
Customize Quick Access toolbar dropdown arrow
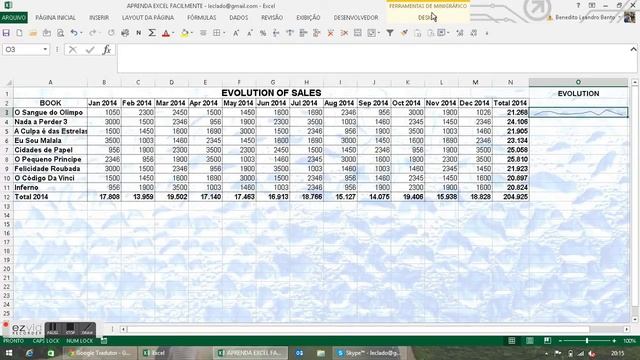click(x=487, y=33)
